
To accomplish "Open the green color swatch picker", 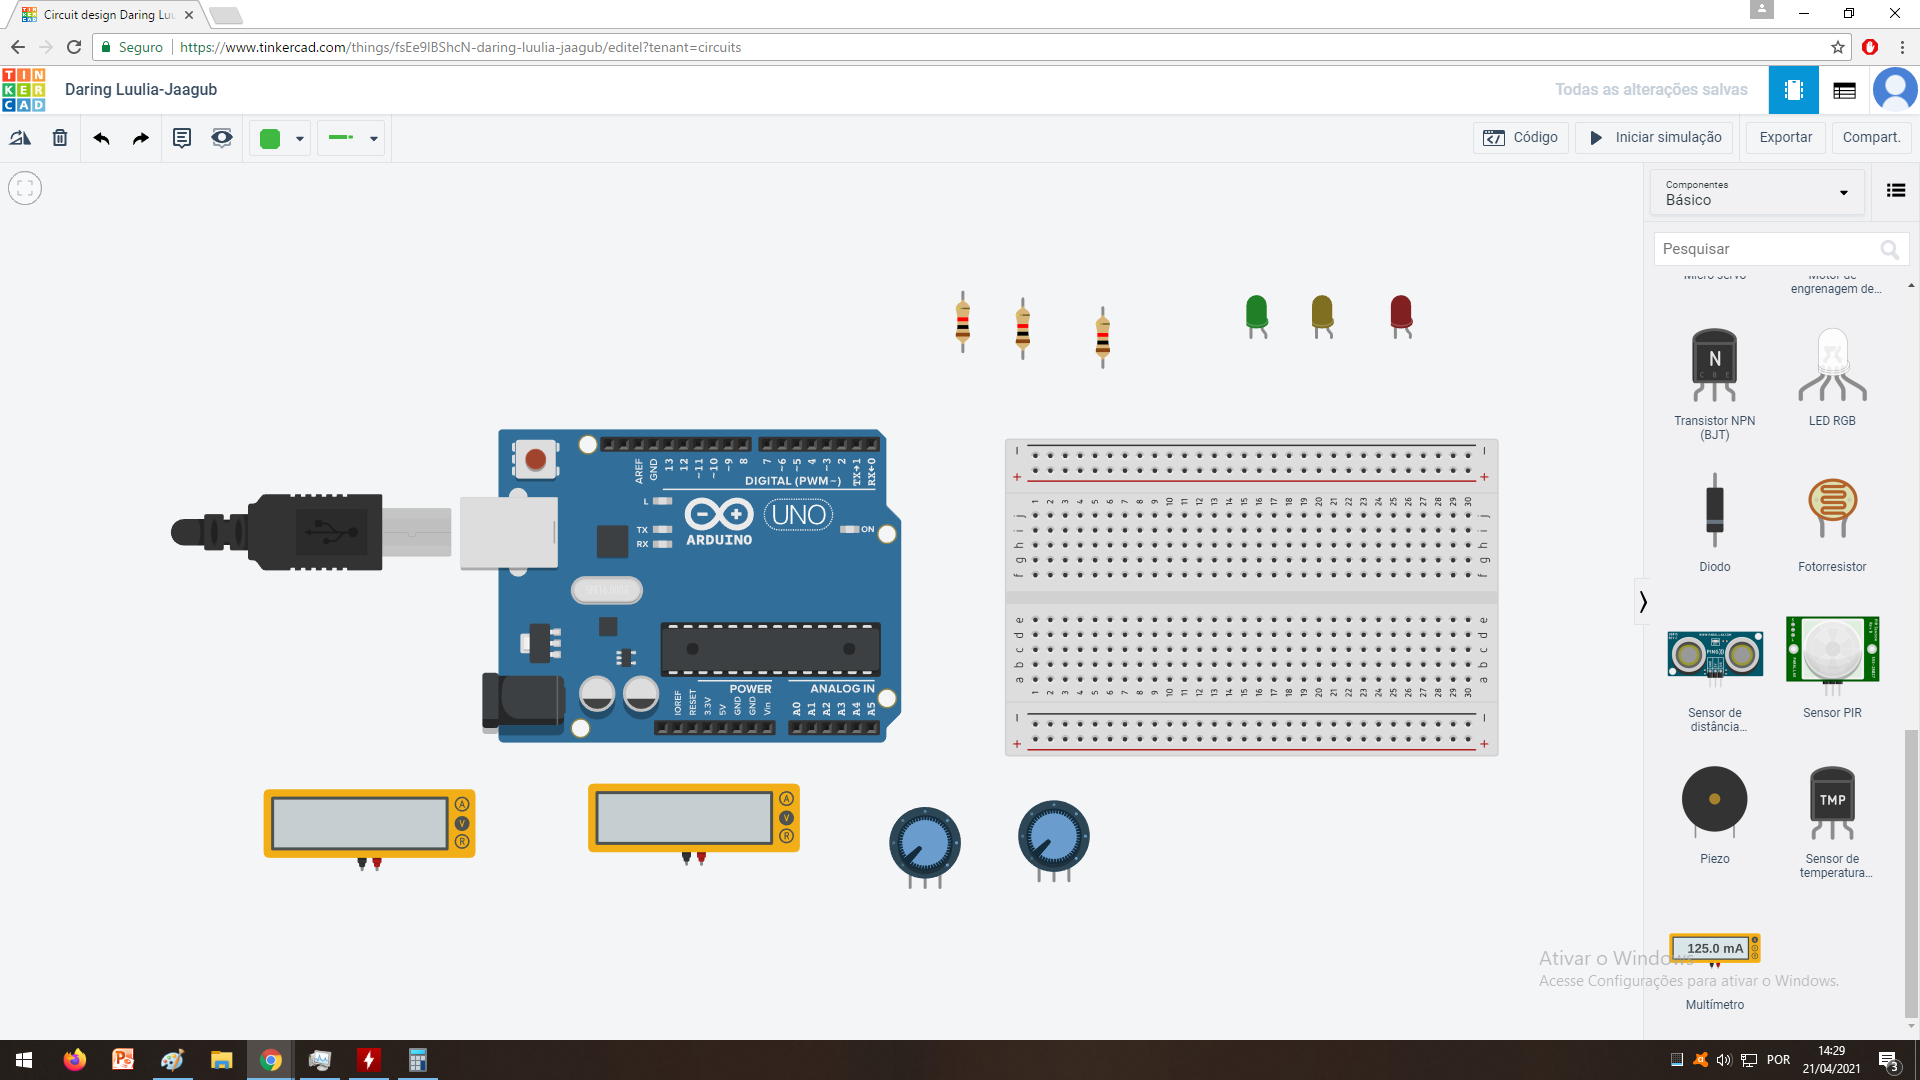I will click(270, 138).
